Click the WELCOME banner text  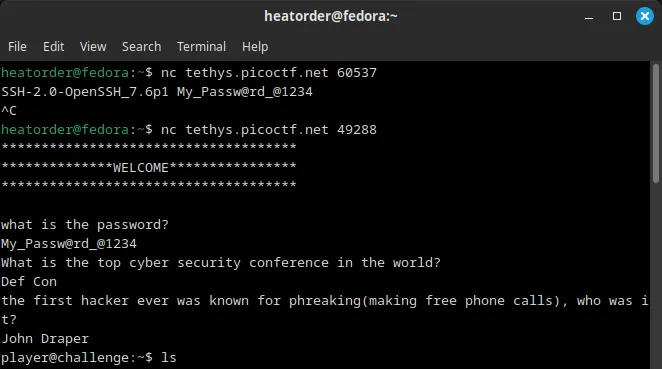(141, 168)
